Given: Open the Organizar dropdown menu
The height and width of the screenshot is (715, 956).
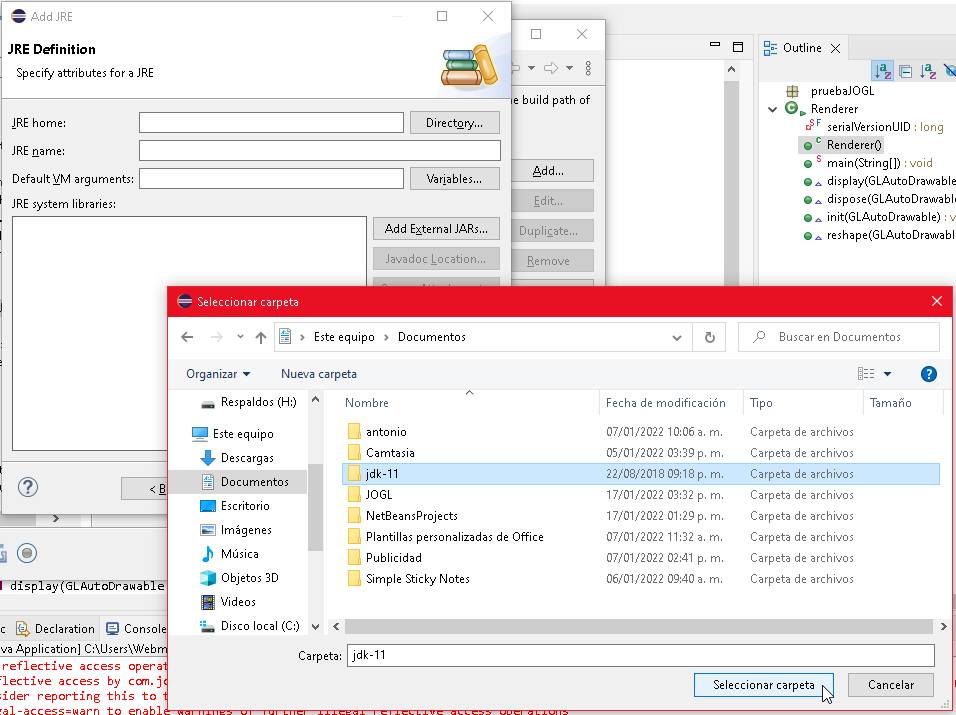Looking at the screenshot, I should coord(218,374).
